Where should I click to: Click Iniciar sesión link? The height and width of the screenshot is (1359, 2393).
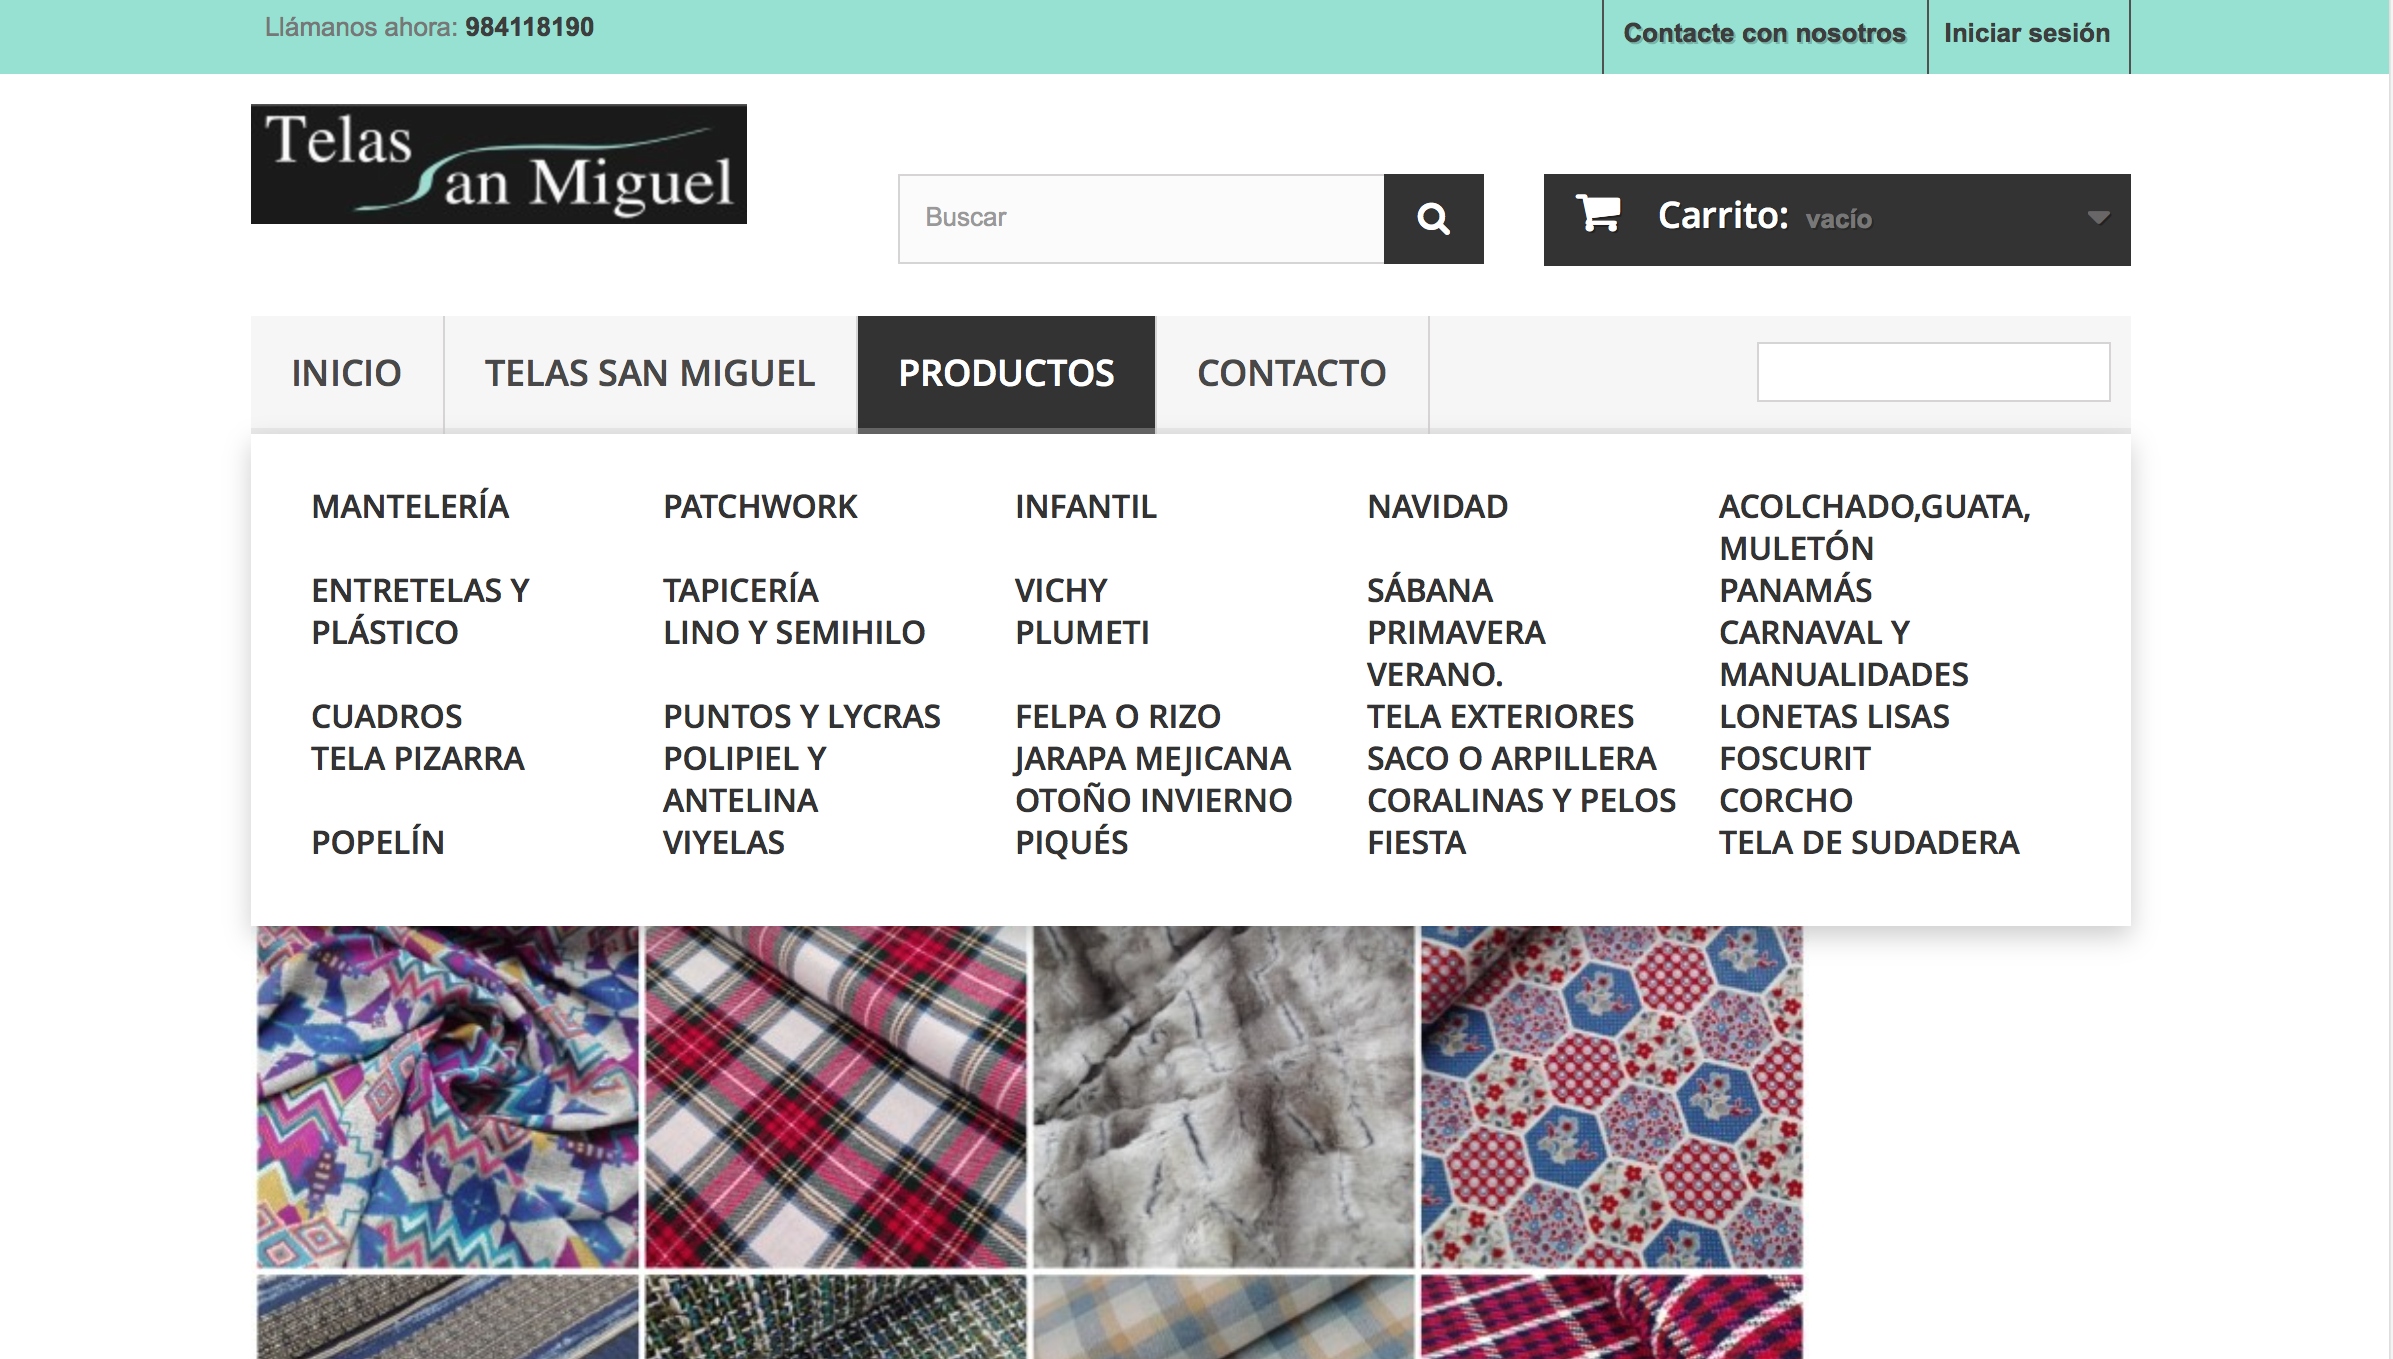click(2026, 34)
